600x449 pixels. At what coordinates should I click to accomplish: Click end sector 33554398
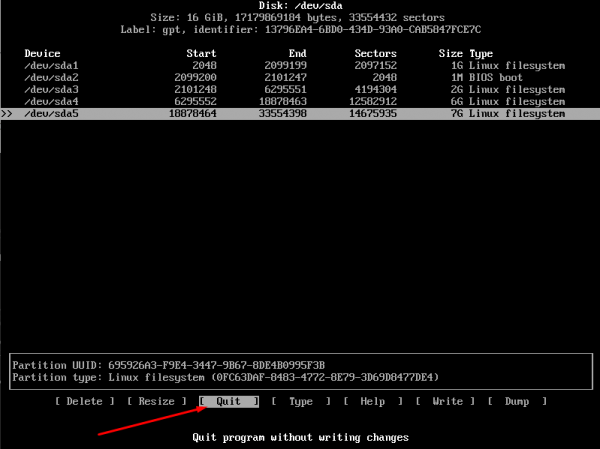[282, 114]
